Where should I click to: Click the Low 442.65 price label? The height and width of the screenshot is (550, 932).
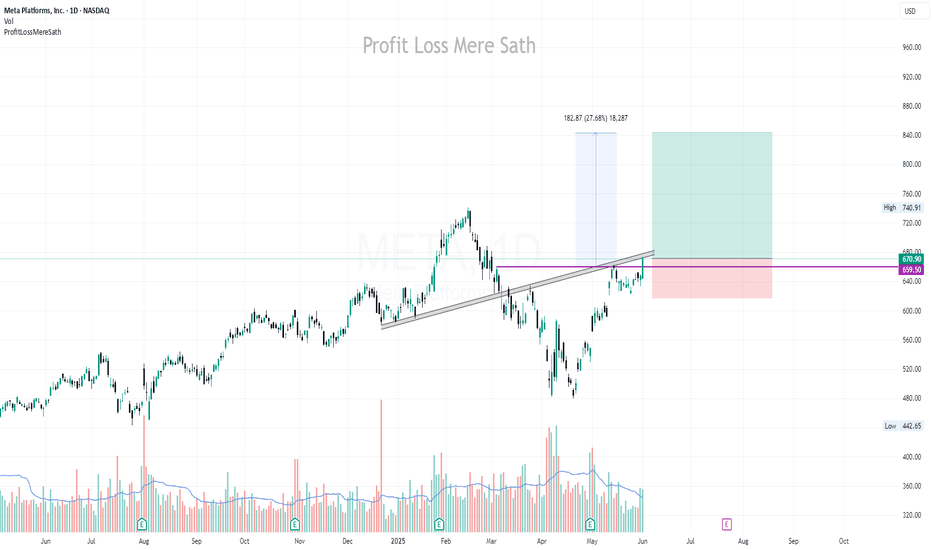point(902,426)
